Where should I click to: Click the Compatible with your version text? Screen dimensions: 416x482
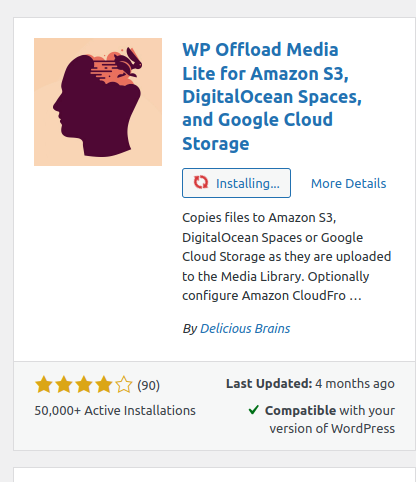tap(330, 419)
